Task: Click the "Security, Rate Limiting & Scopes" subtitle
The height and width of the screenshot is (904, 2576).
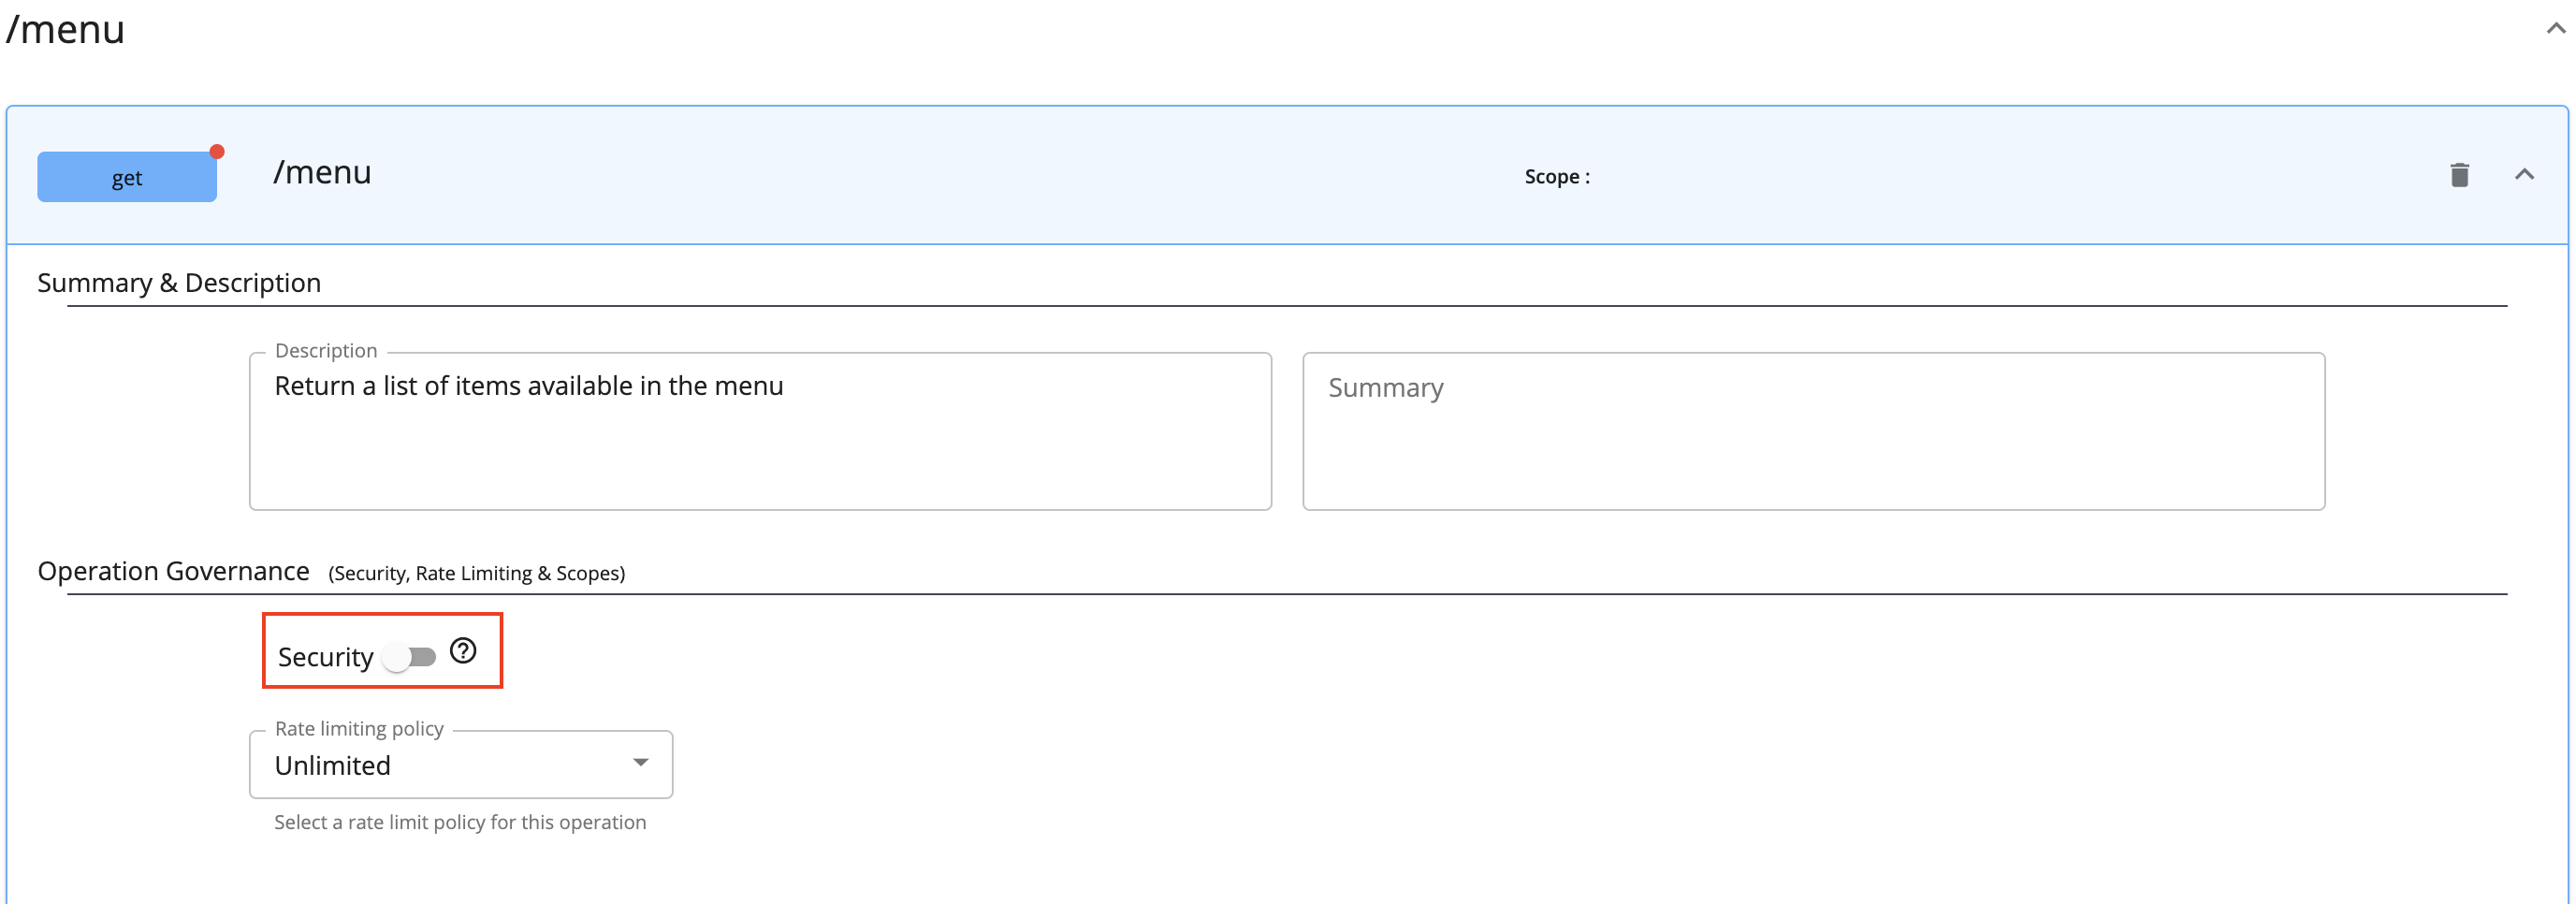Action: (x=476, y=573)
